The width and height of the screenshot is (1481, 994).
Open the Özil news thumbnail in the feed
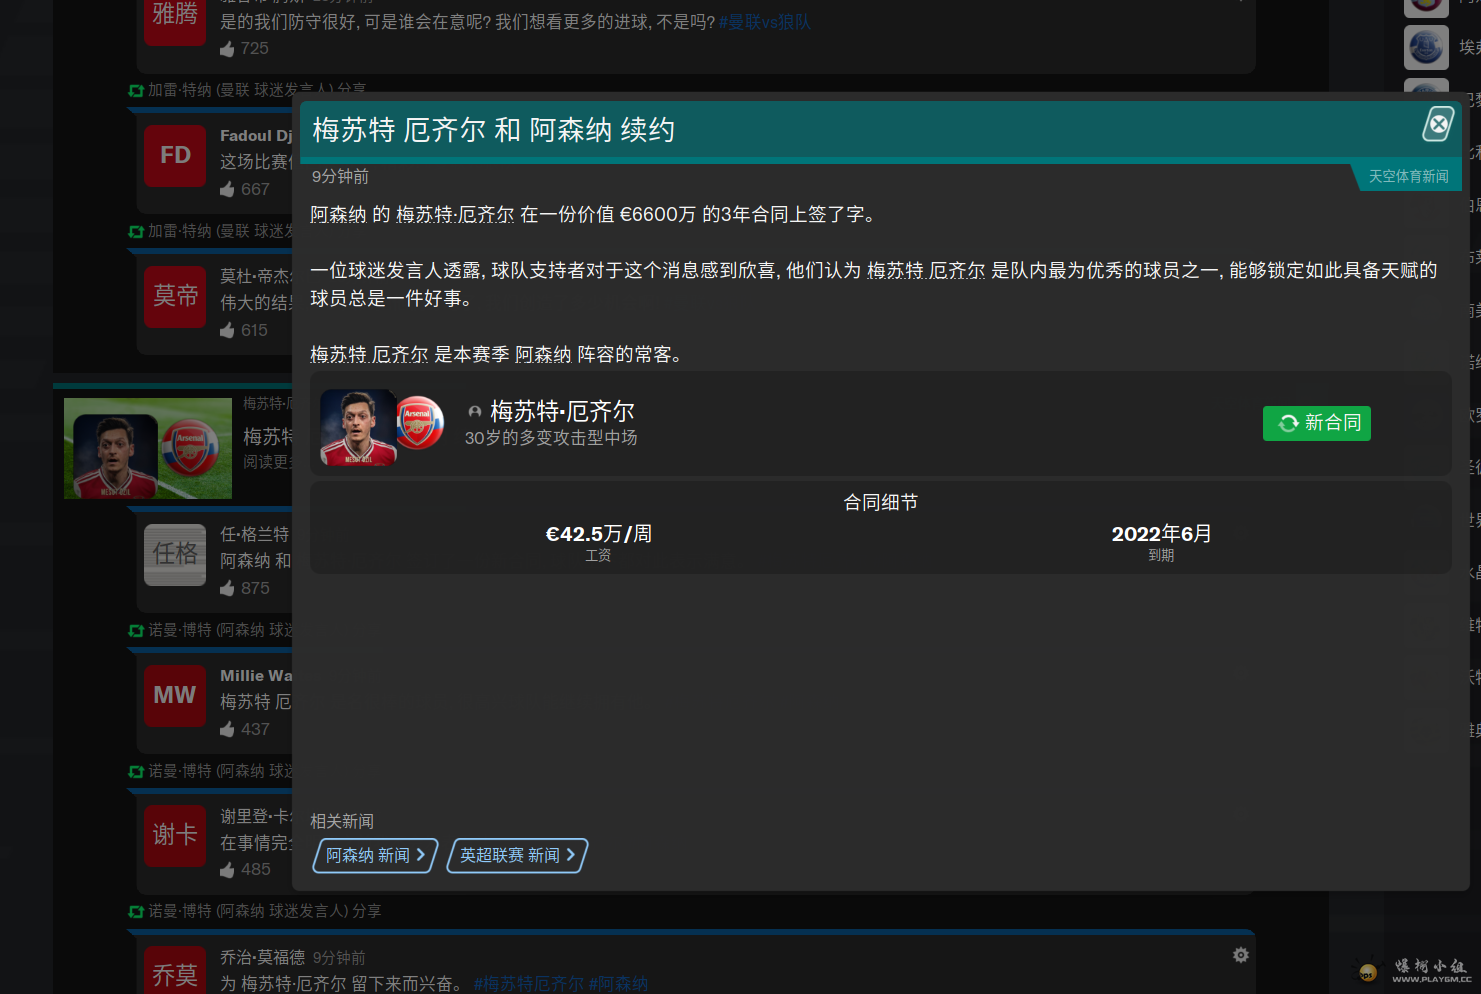click(x=148, y=448)
